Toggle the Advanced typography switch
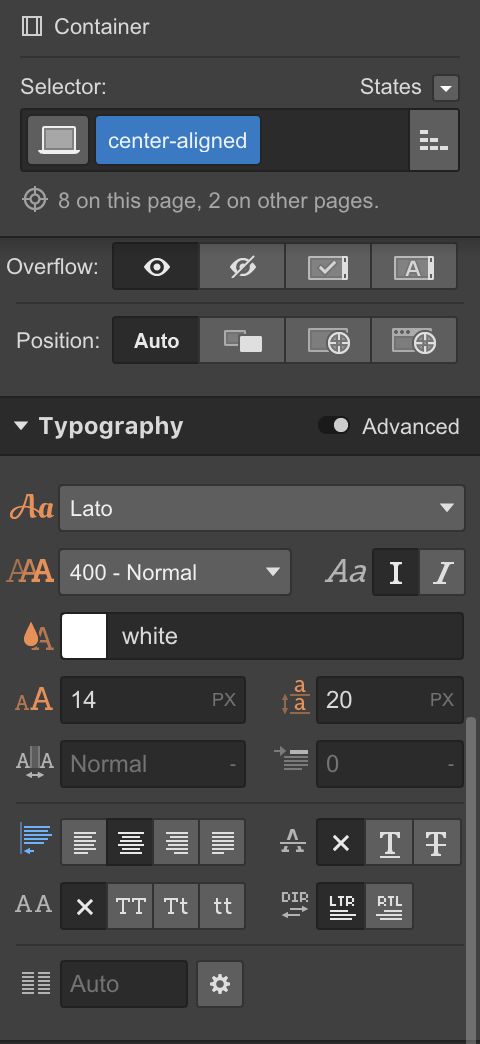480x1044 pixels. click(x=334, y=425)
